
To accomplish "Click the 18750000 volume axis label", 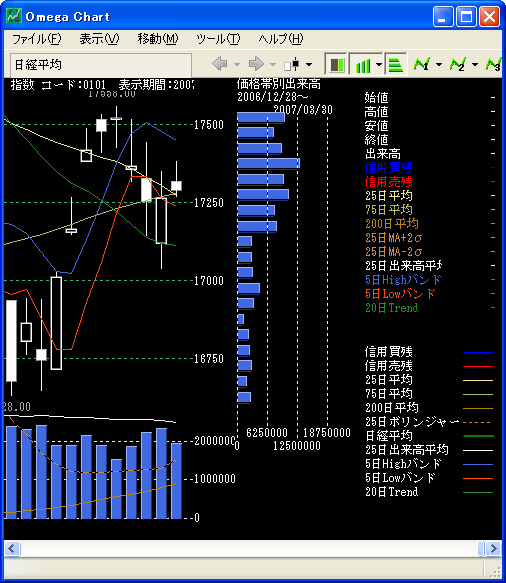I will click(327, 433).
